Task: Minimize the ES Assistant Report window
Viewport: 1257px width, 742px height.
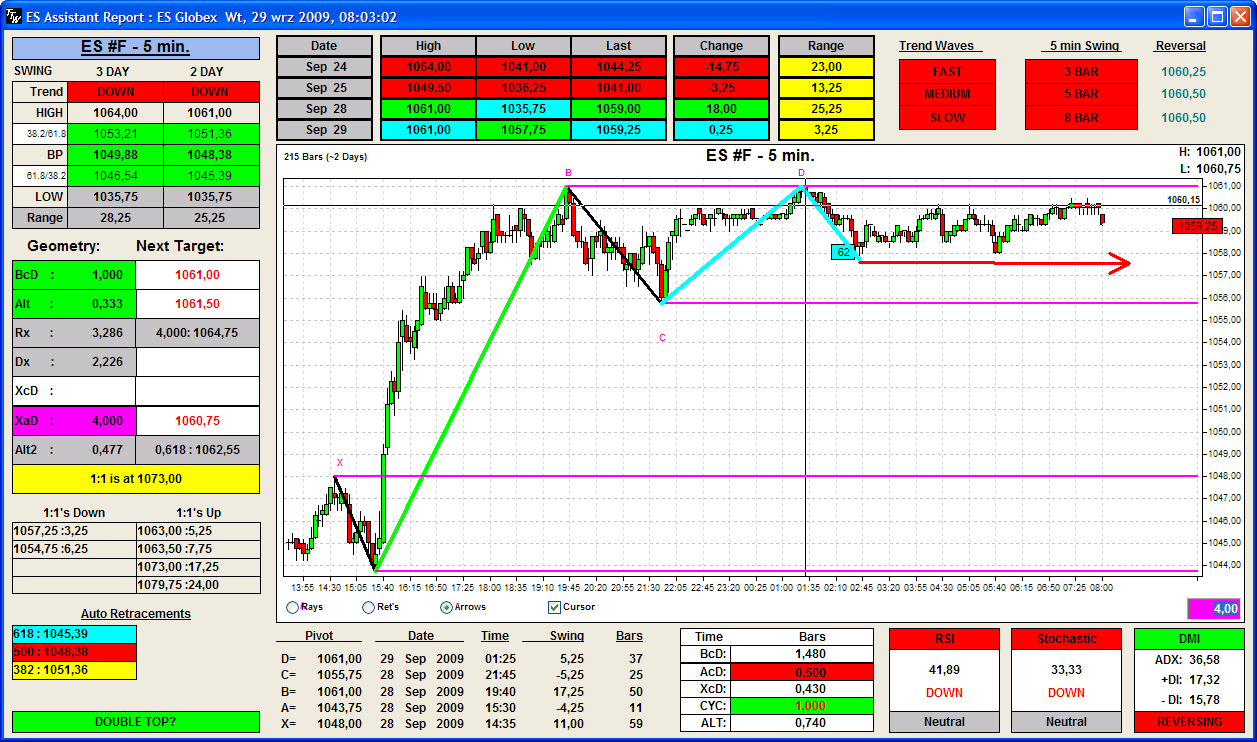Action: 1195,16
